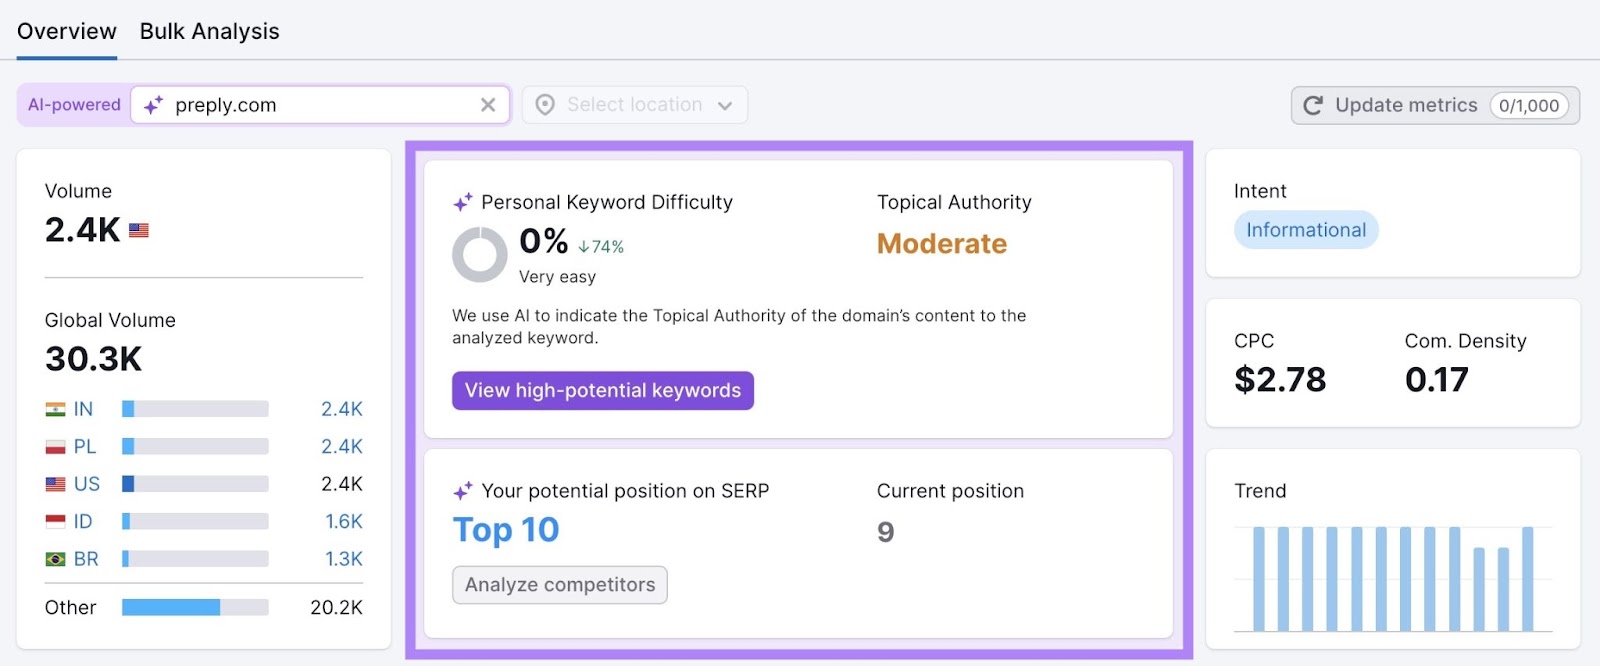Click the 0% difficulty donut chart

point(480,254)
